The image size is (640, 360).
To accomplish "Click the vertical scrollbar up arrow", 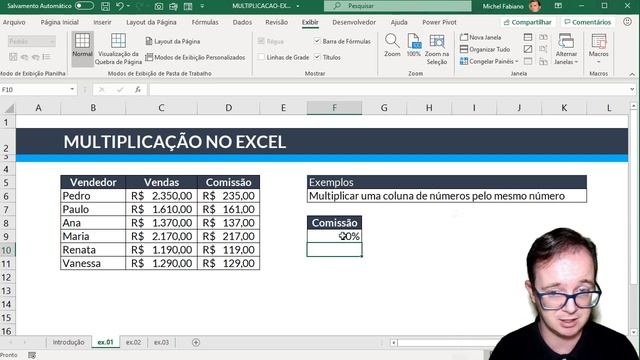I will point(633,106).
